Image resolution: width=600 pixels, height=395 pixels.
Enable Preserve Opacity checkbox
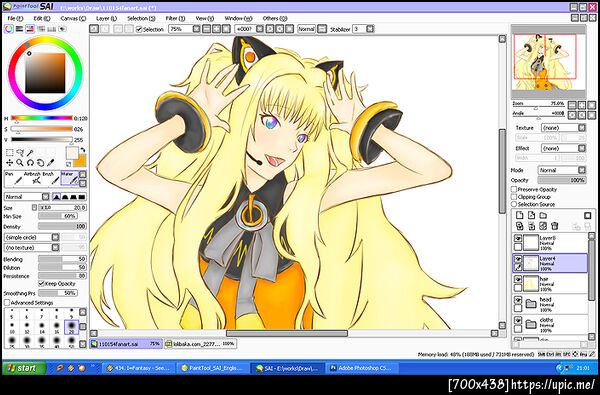514,189
